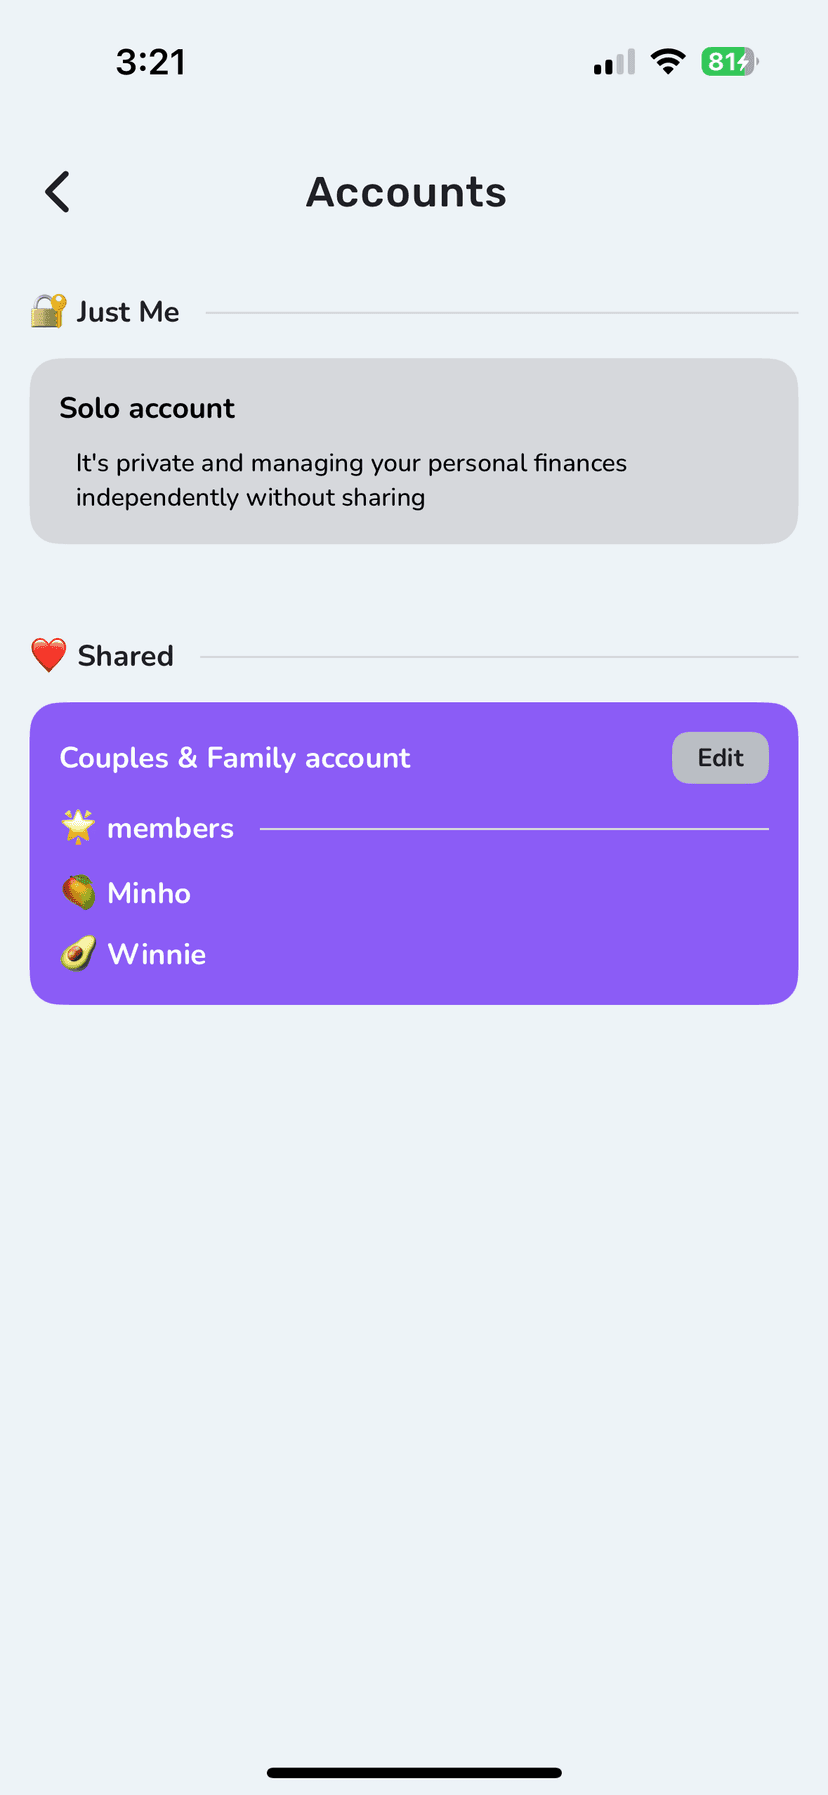Tap the avocado icon next to Winnie
Image resolution: width=828 pixels, height=1795 pixels.
tap(80, 953)
